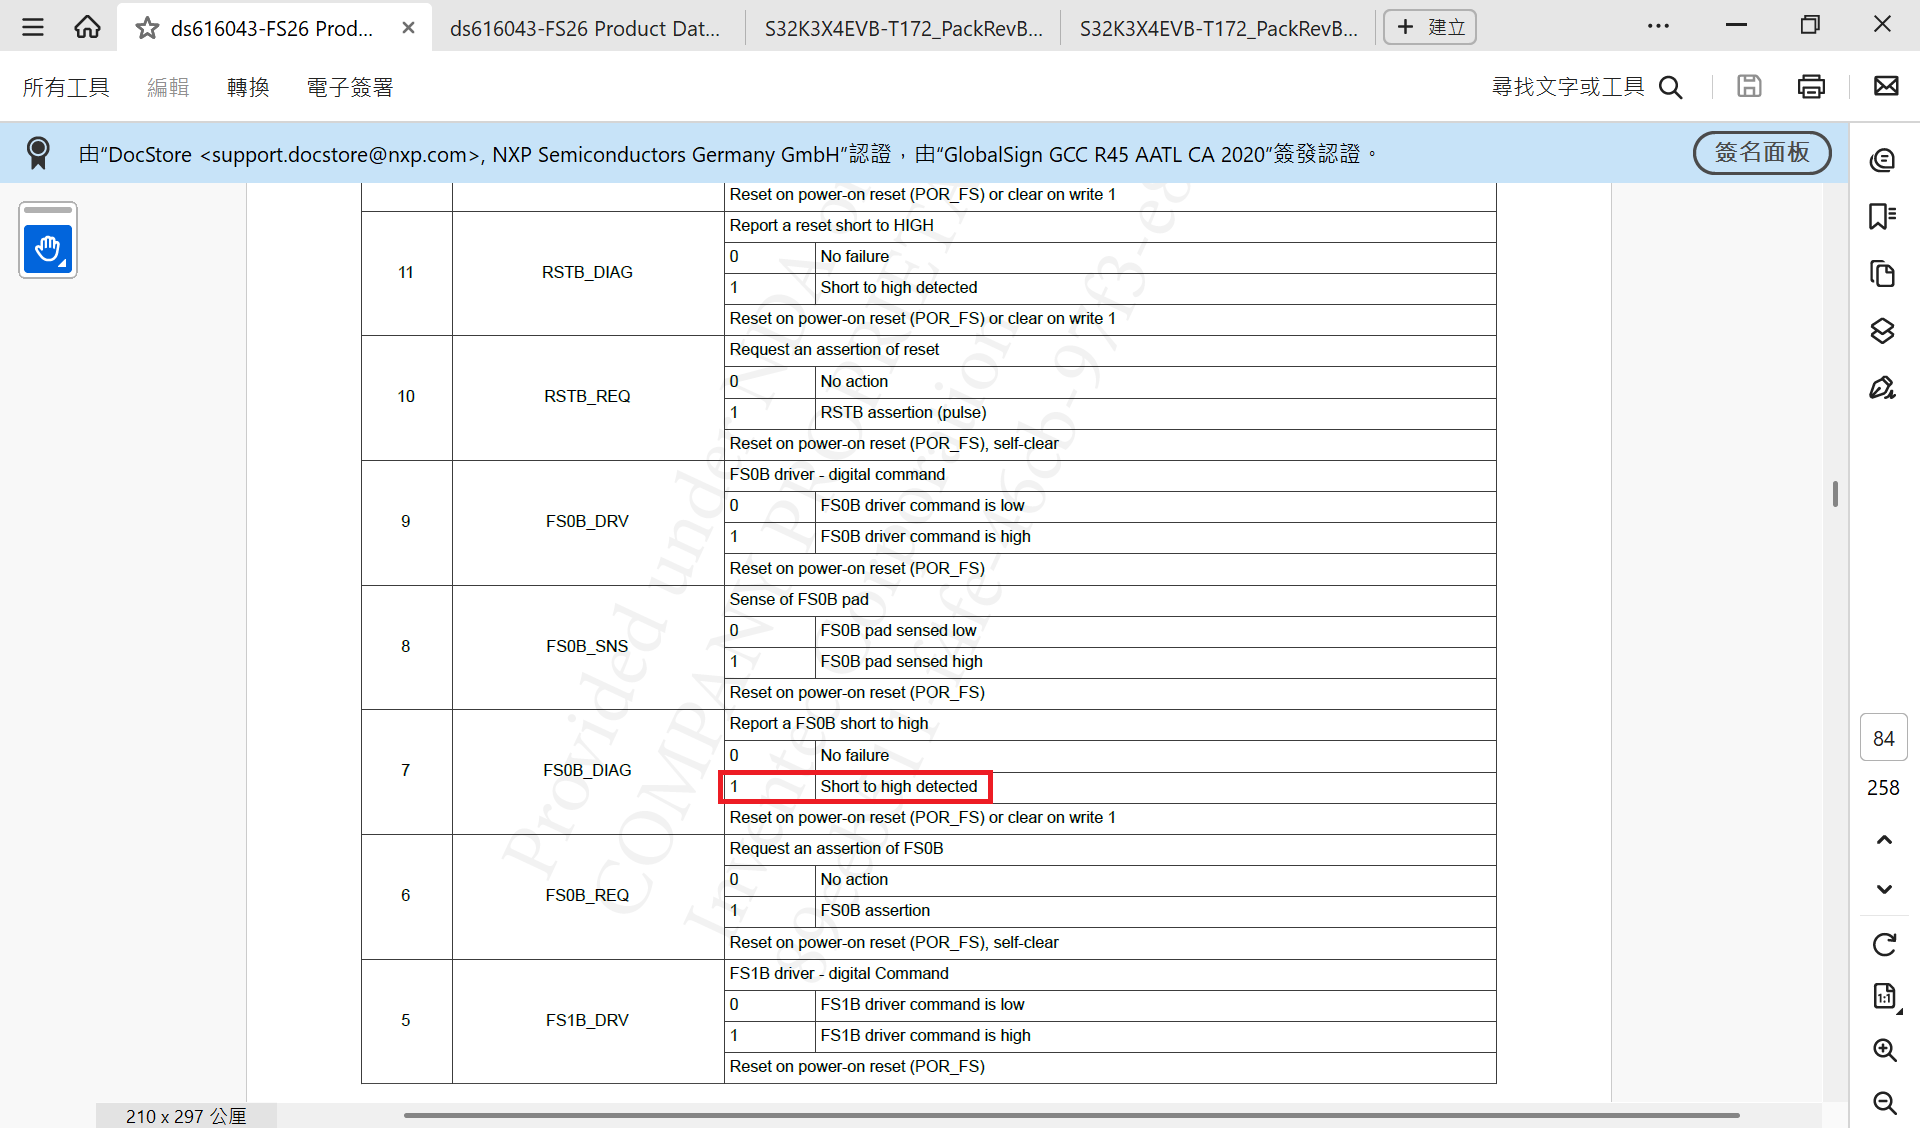Open the bookmarks panel

pos(1883,216)
